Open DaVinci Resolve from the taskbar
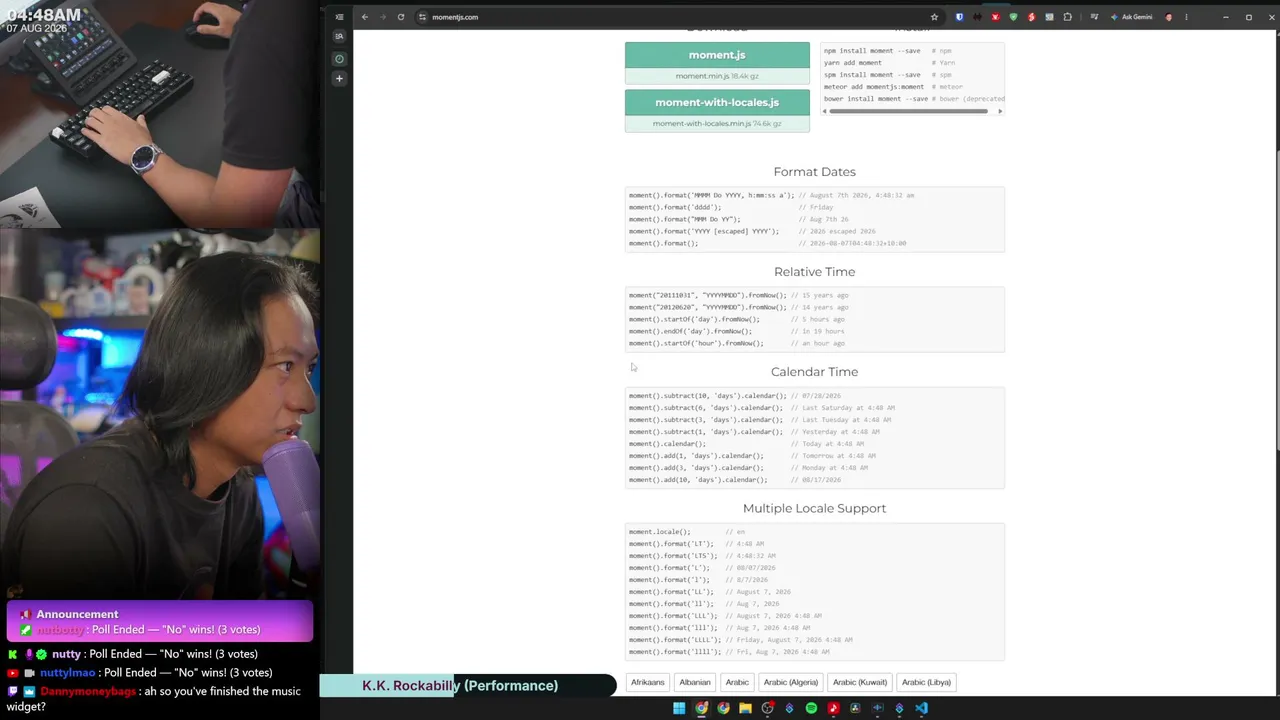Screen dimensions: 1280x720 click(855, 708)
